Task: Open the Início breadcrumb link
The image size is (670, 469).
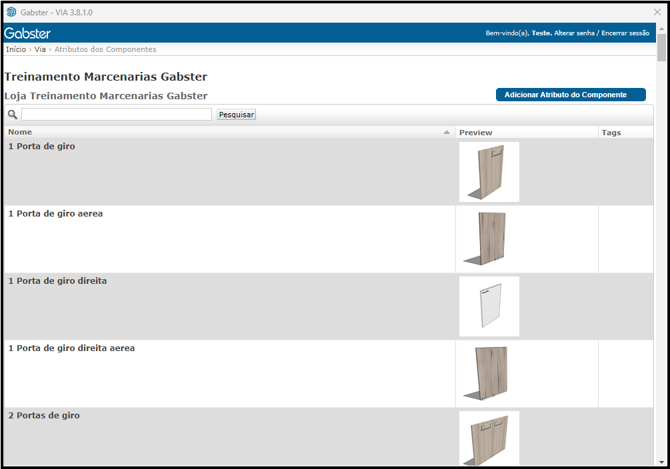Action: (15, 49)
